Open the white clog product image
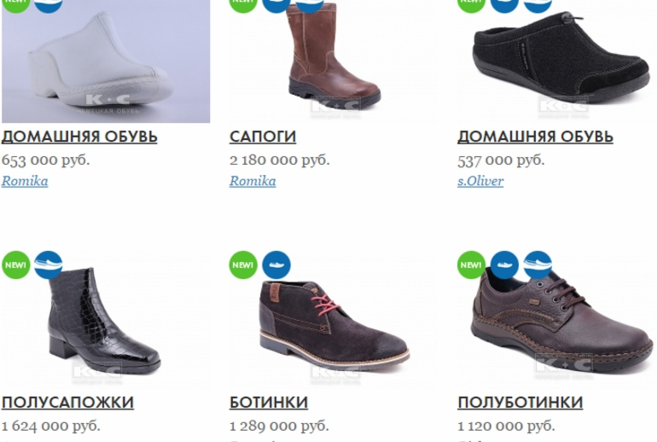This screenshot has height=442, width=657. point(106,61)
